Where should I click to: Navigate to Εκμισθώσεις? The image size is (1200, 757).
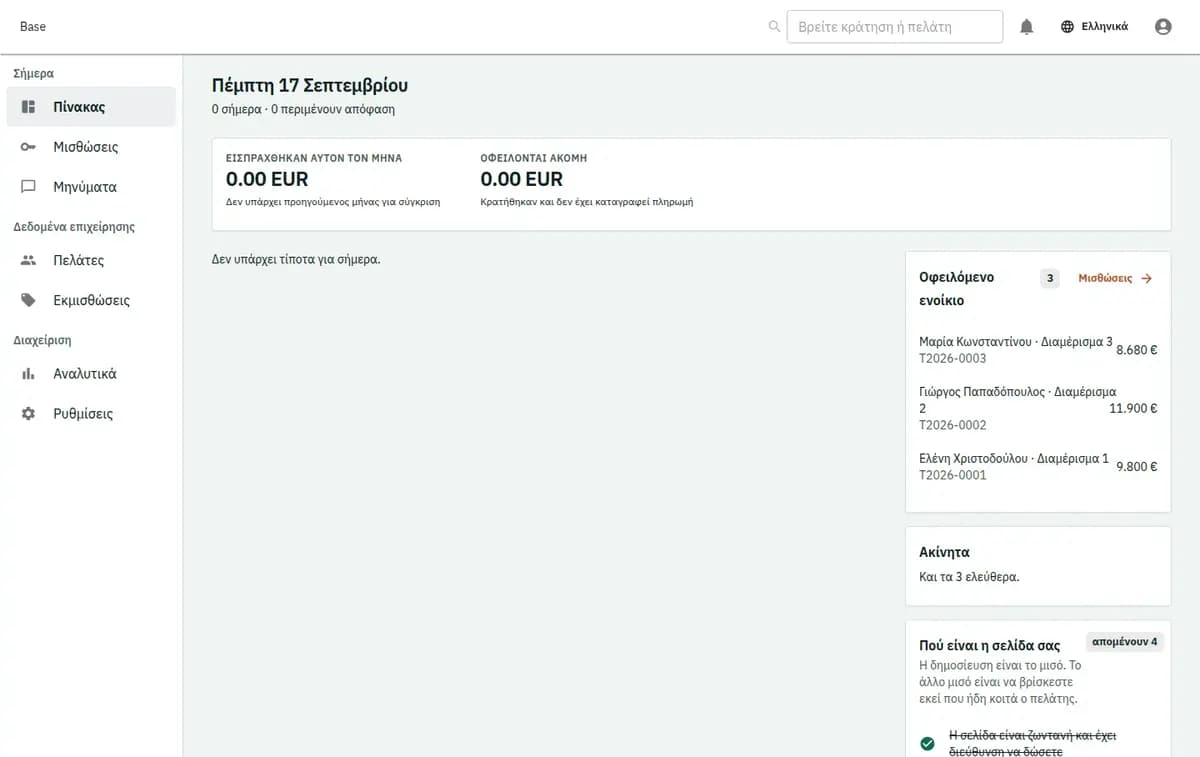(91, 300)
